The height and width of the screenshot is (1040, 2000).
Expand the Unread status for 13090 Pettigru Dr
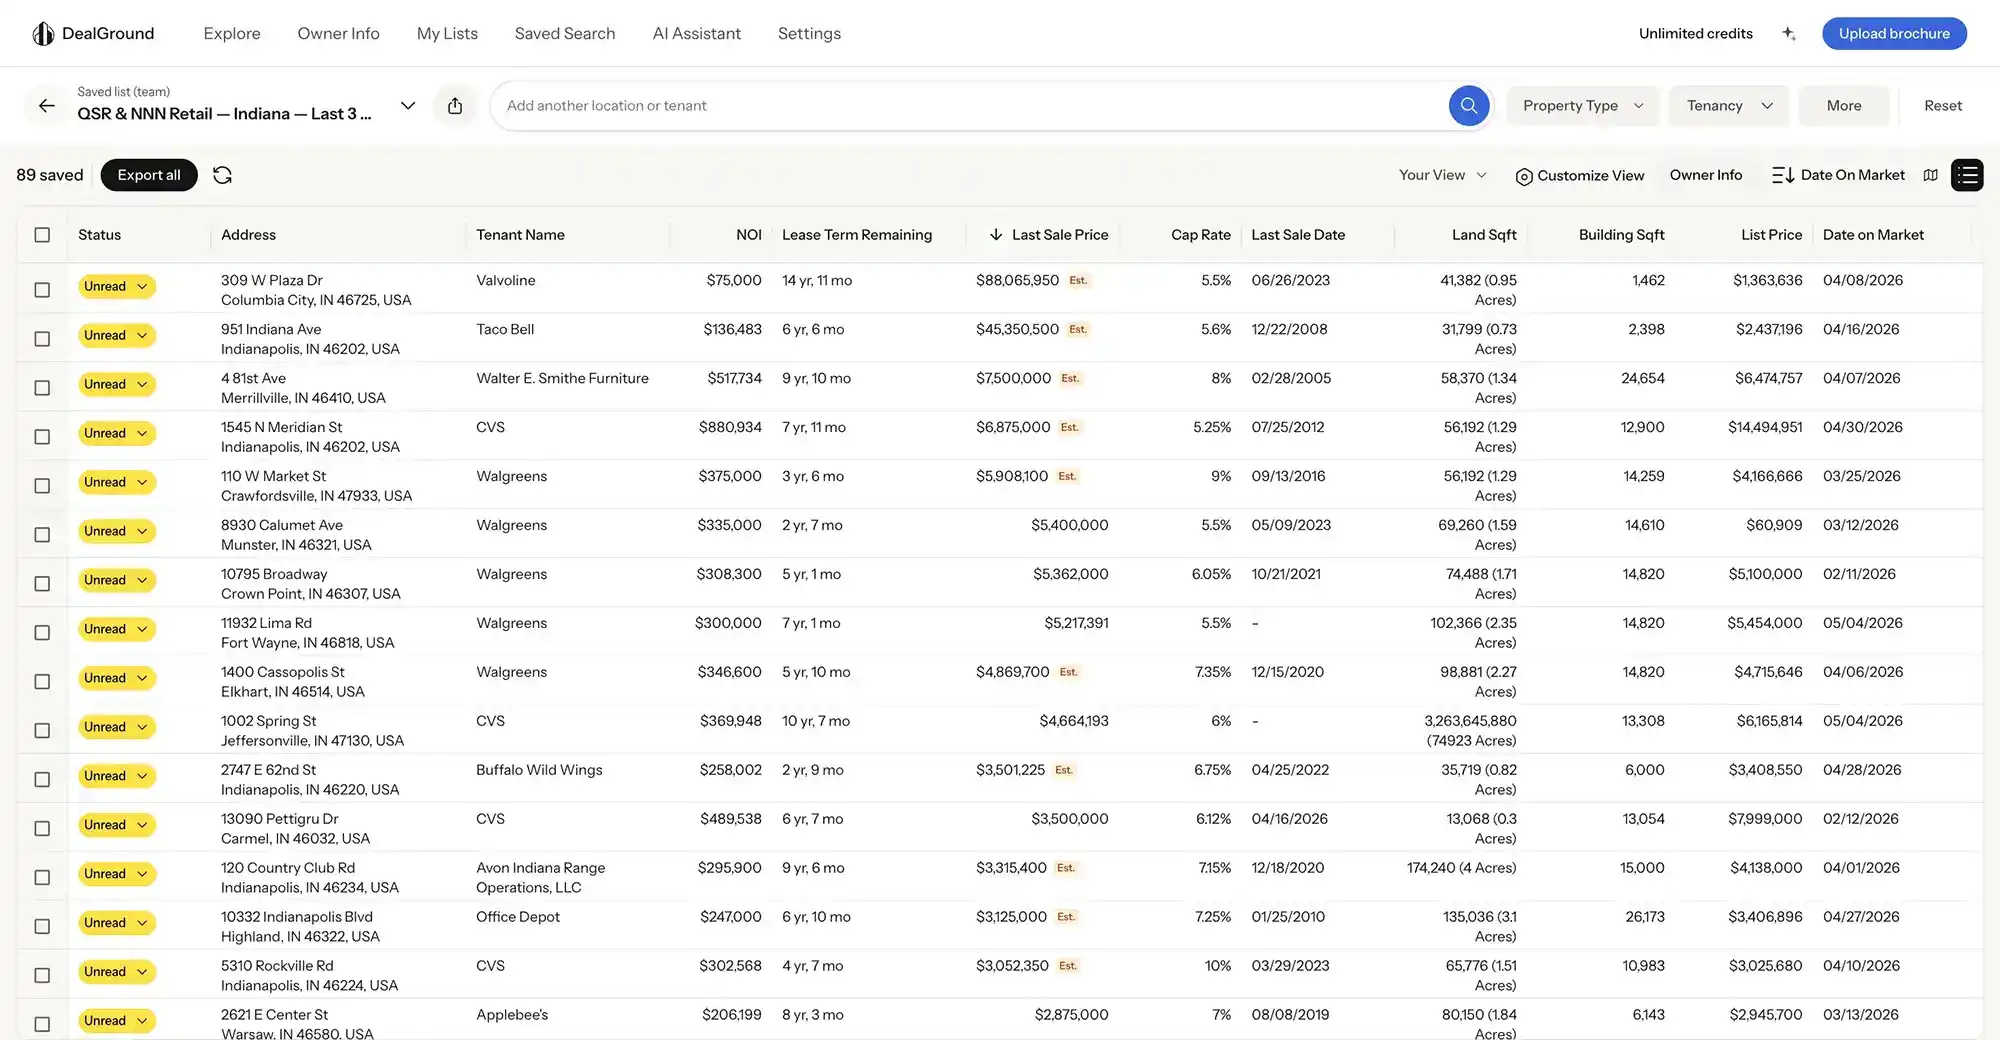tap(116, 826)
